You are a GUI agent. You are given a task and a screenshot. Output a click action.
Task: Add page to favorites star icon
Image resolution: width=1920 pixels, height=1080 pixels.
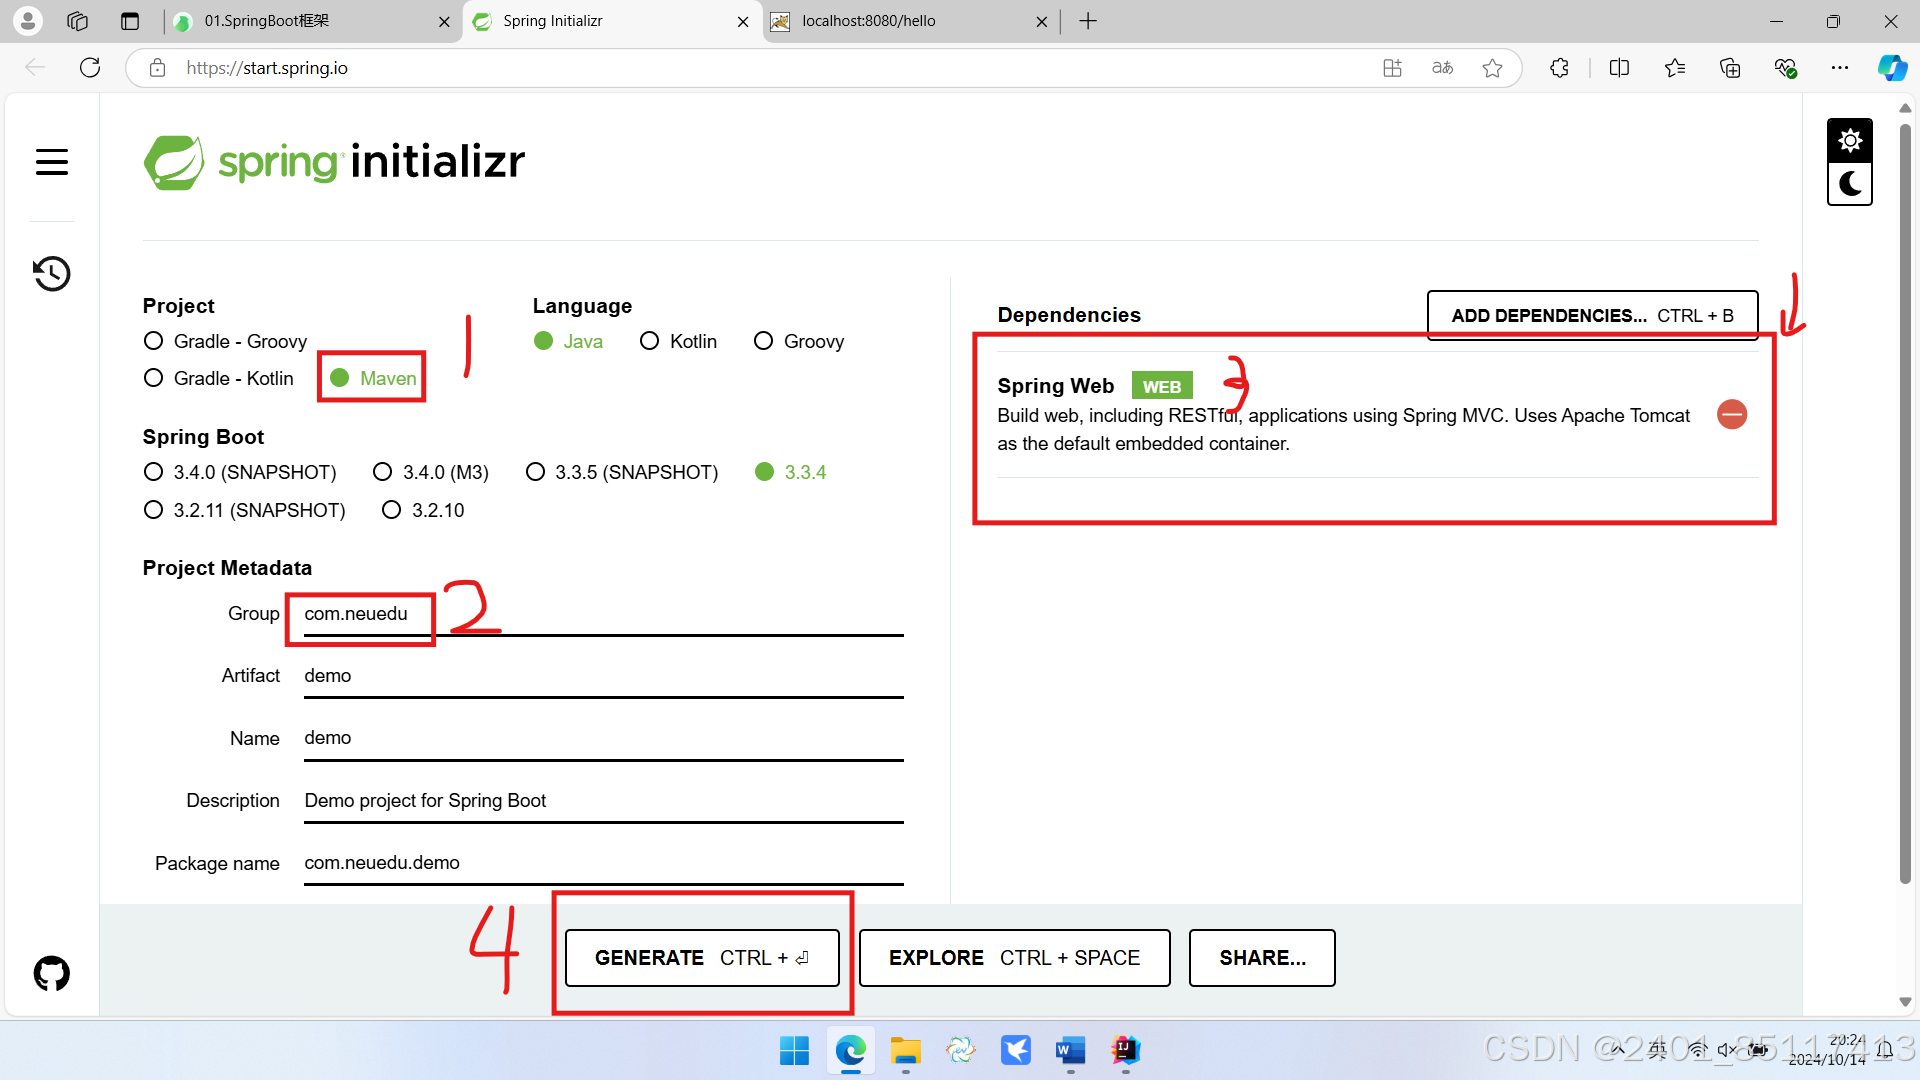[1492, 68]
